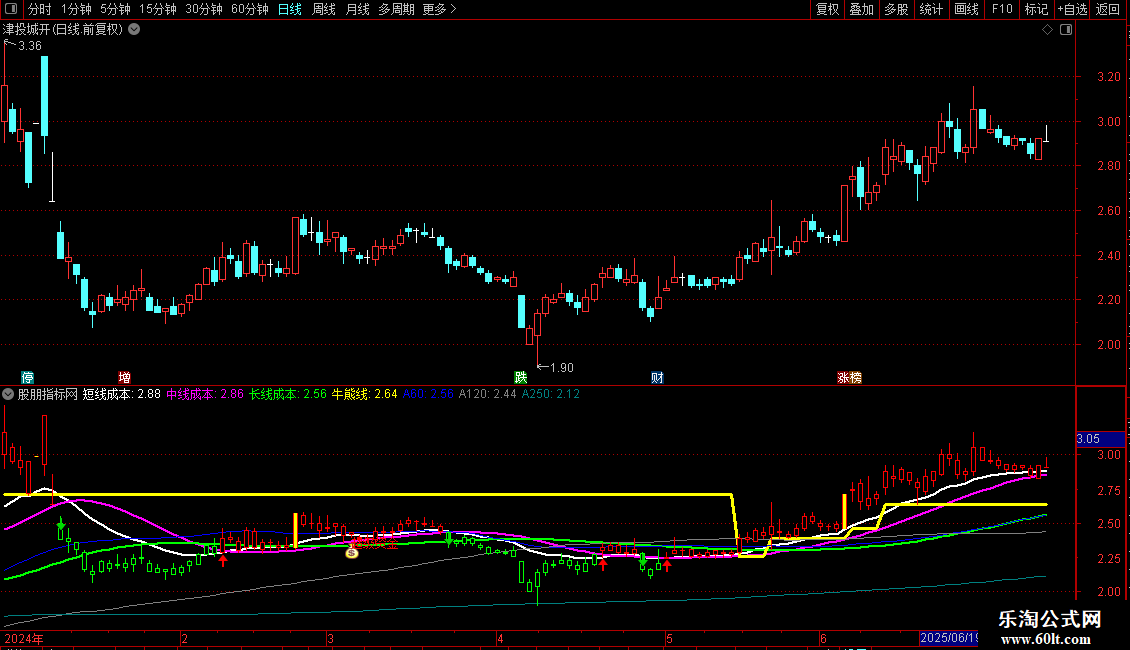Switch to 60分钟 period
1130x650 pixels.
(249, 9)
